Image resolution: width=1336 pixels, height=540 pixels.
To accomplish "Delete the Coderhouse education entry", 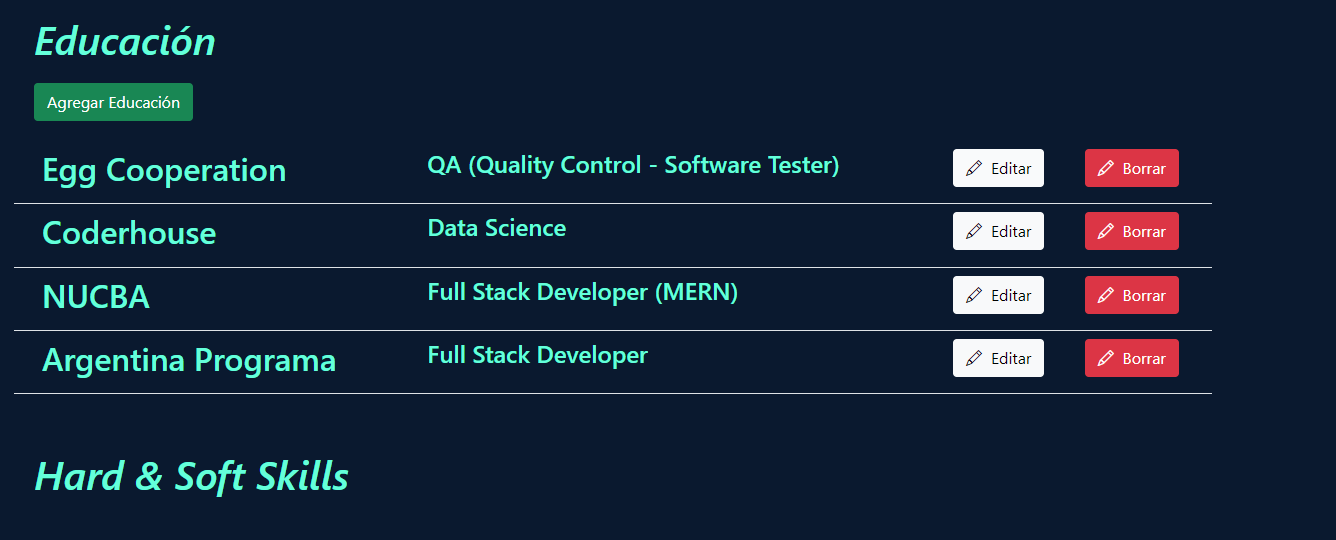I will (x=1132, y=231).
